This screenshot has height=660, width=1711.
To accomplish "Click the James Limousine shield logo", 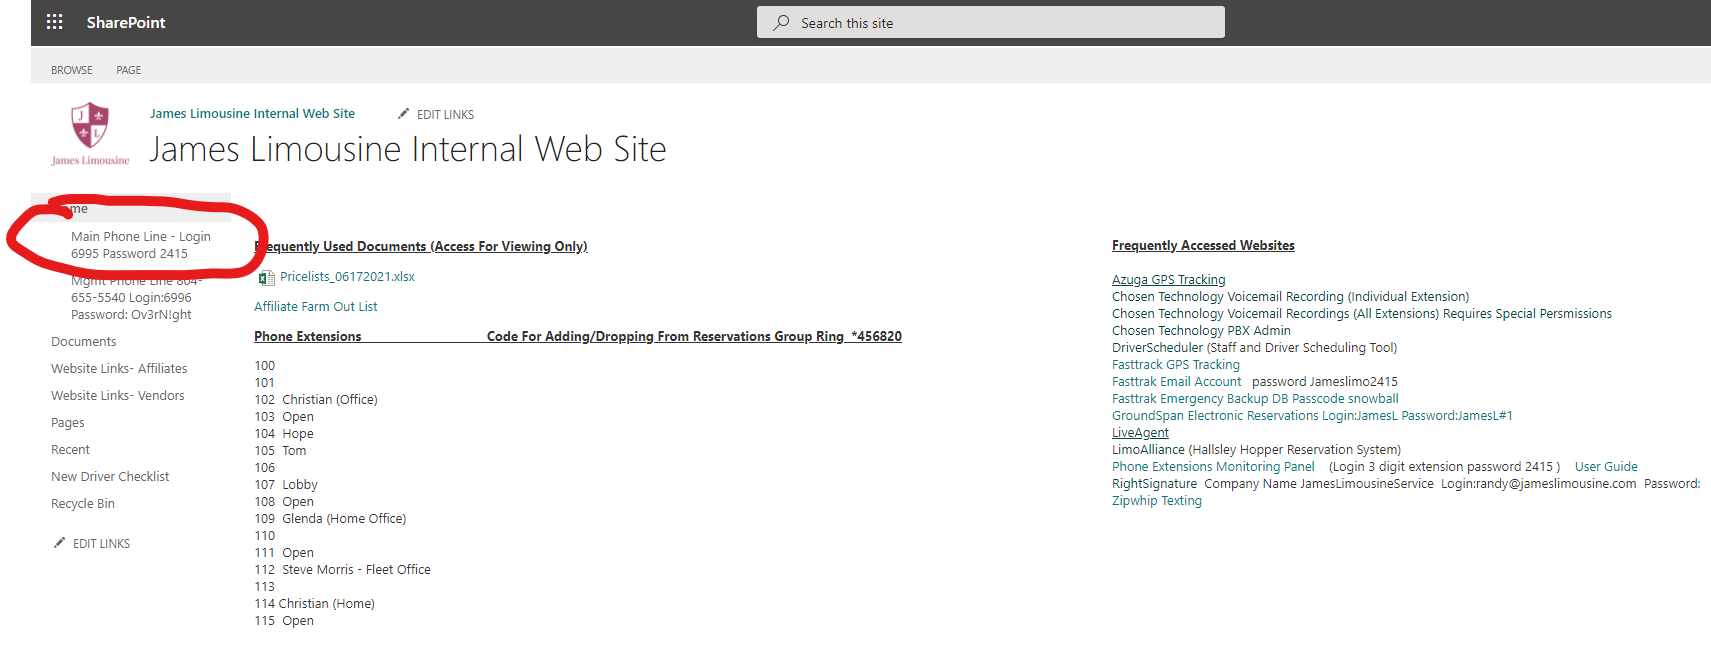I will 90,134.
